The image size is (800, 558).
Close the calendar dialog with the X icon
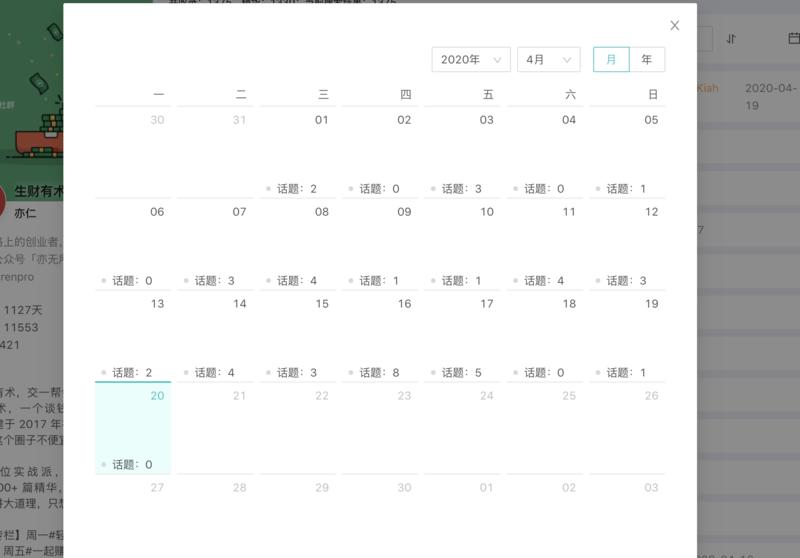coord(675,26)
